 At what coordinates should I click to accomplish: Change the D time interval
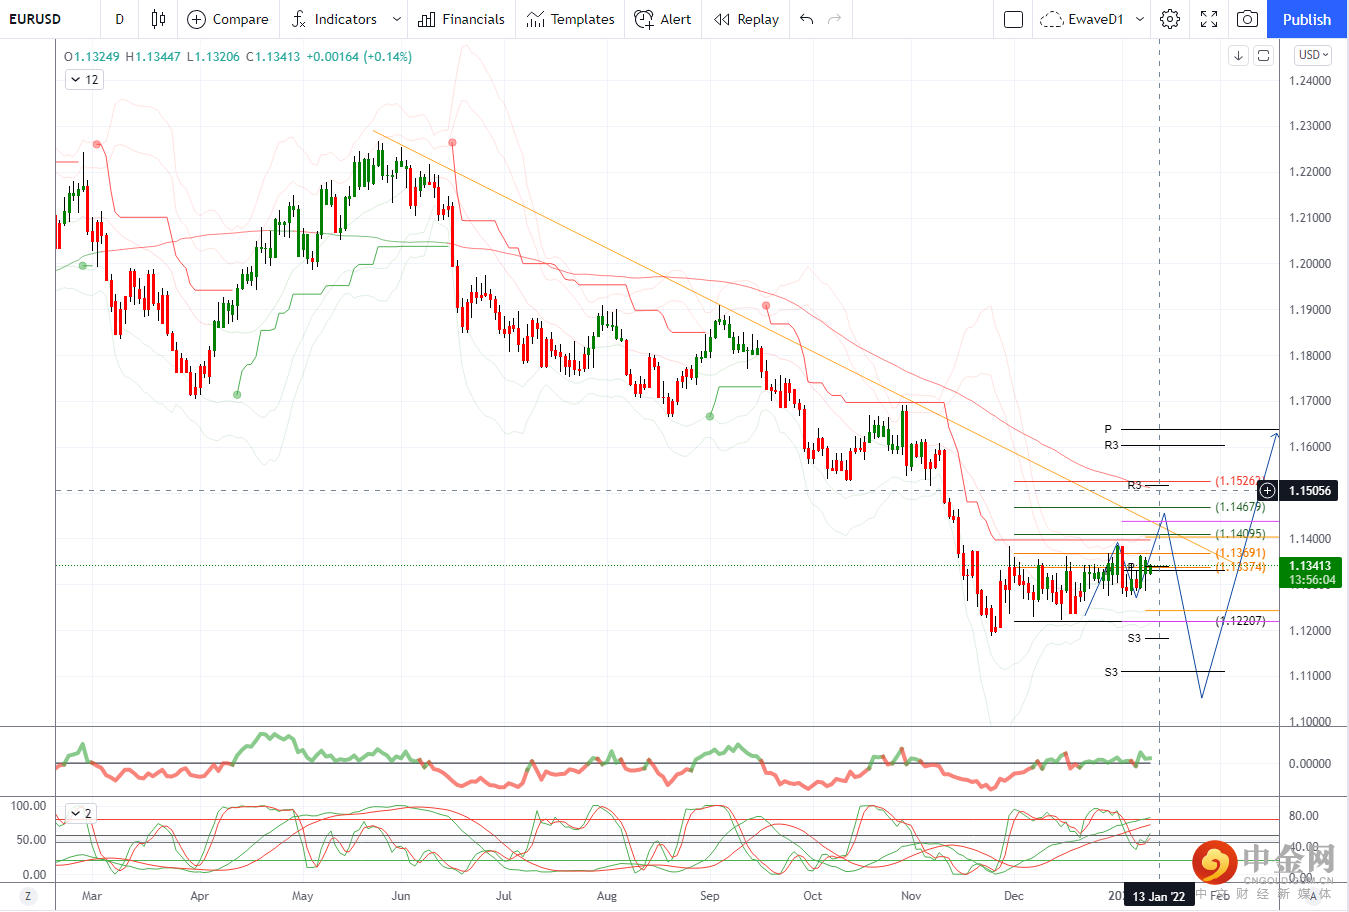pos(119,19)
